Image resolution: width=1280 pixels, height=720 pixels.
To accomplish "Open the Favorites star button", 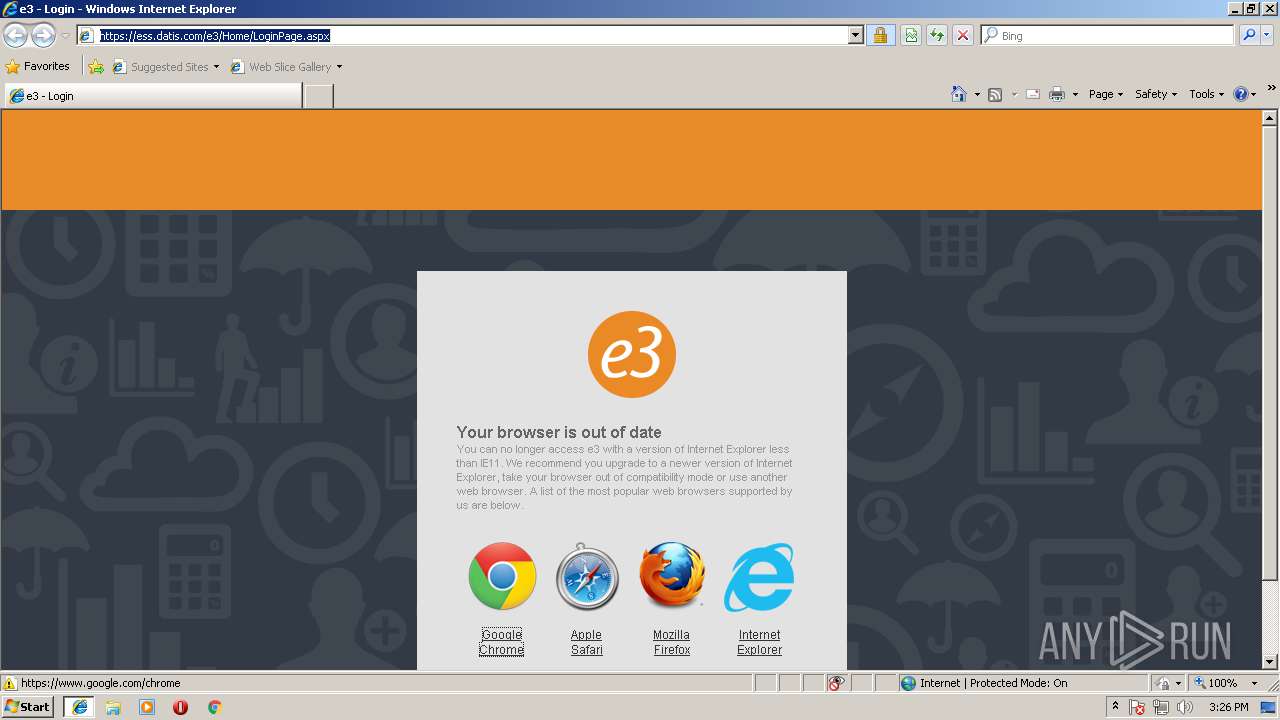I will pyautogui.click(x=38, y=66).
